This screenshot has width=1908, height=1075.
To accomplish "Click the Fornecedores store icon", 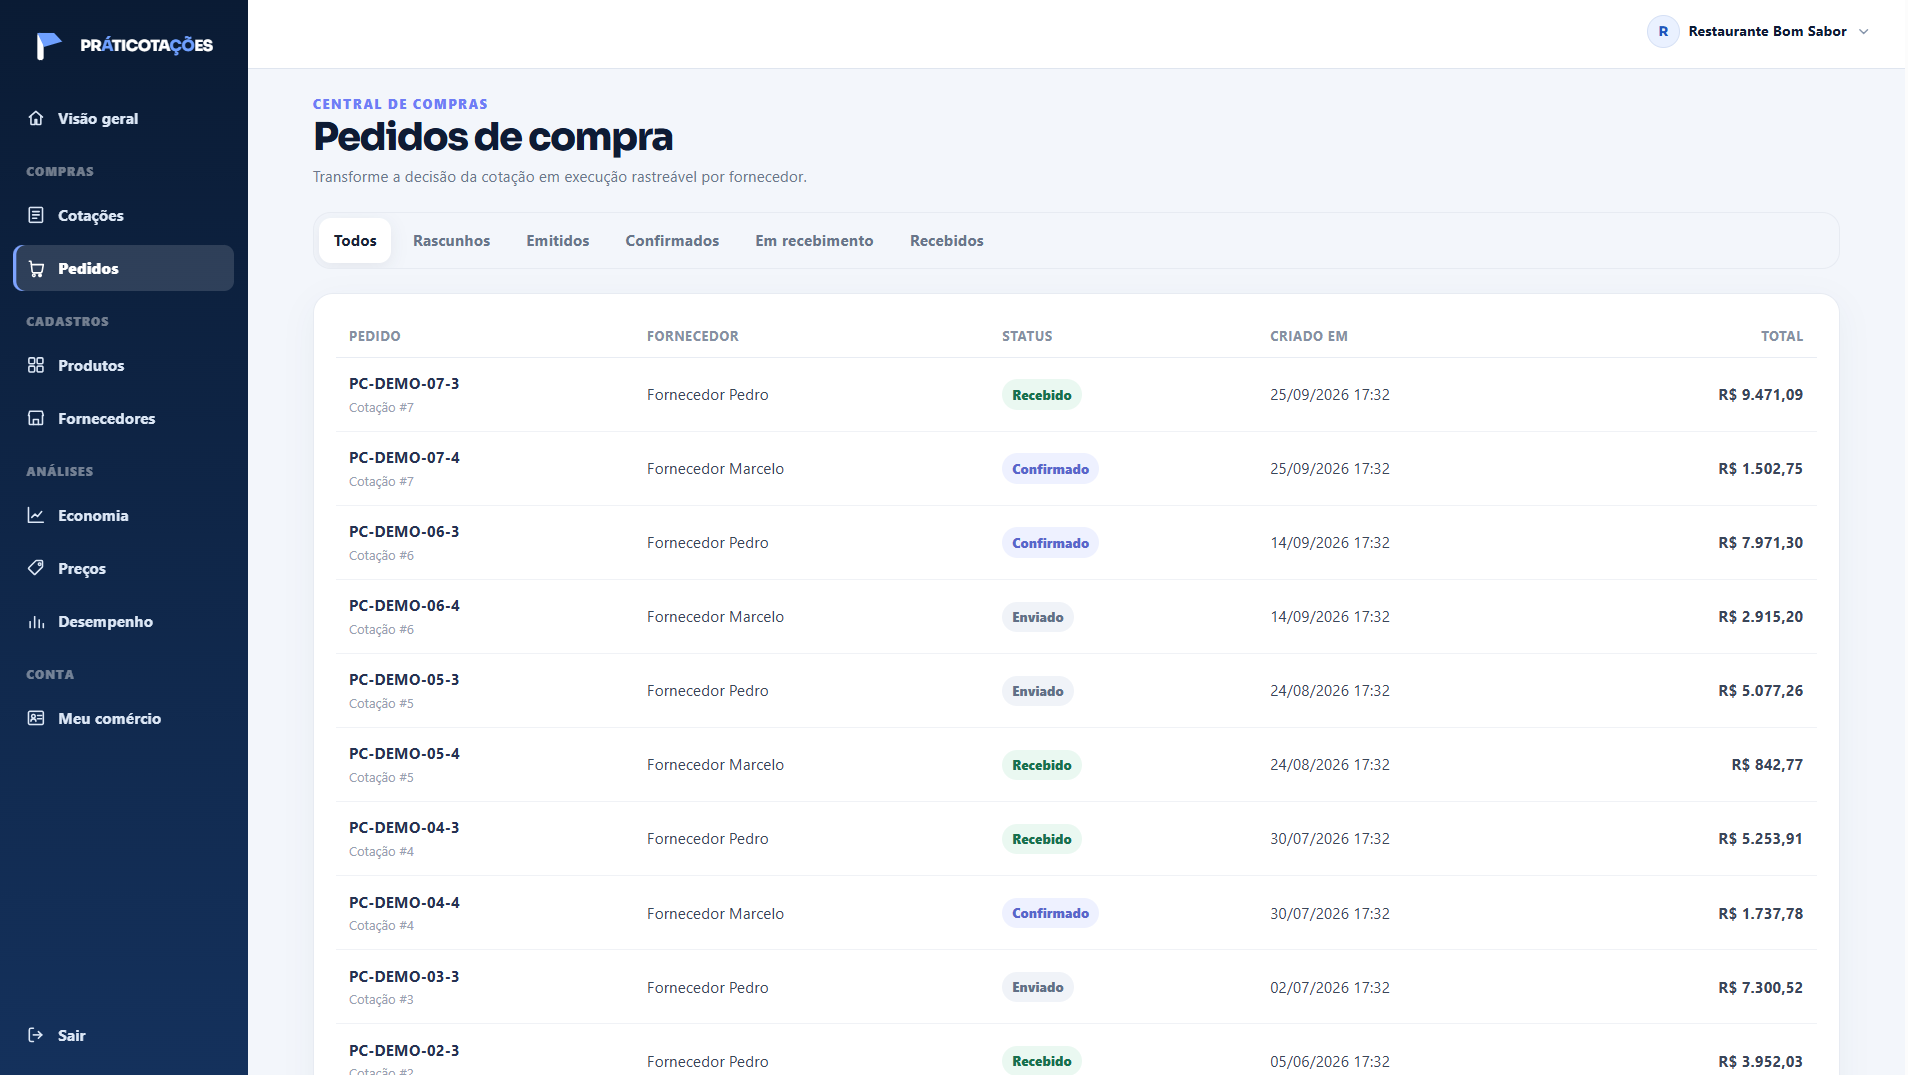I will [36, 418].
